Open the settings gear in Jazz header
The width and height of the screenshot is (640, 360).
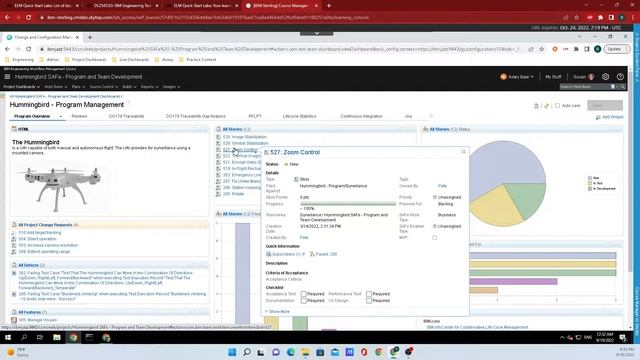[605, 77]
